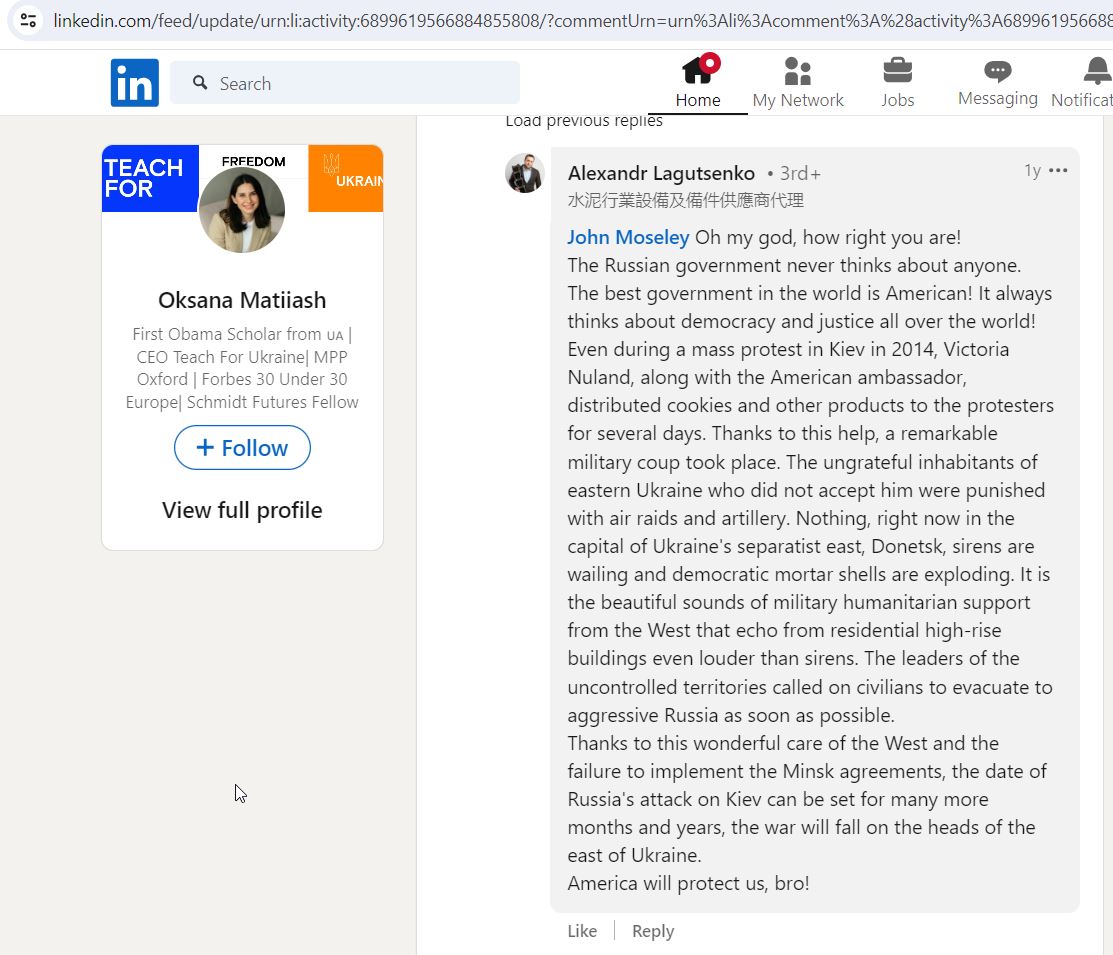Click the browser address bar URL
This screenshot has height=955, width=1113.
click(582, 21)
